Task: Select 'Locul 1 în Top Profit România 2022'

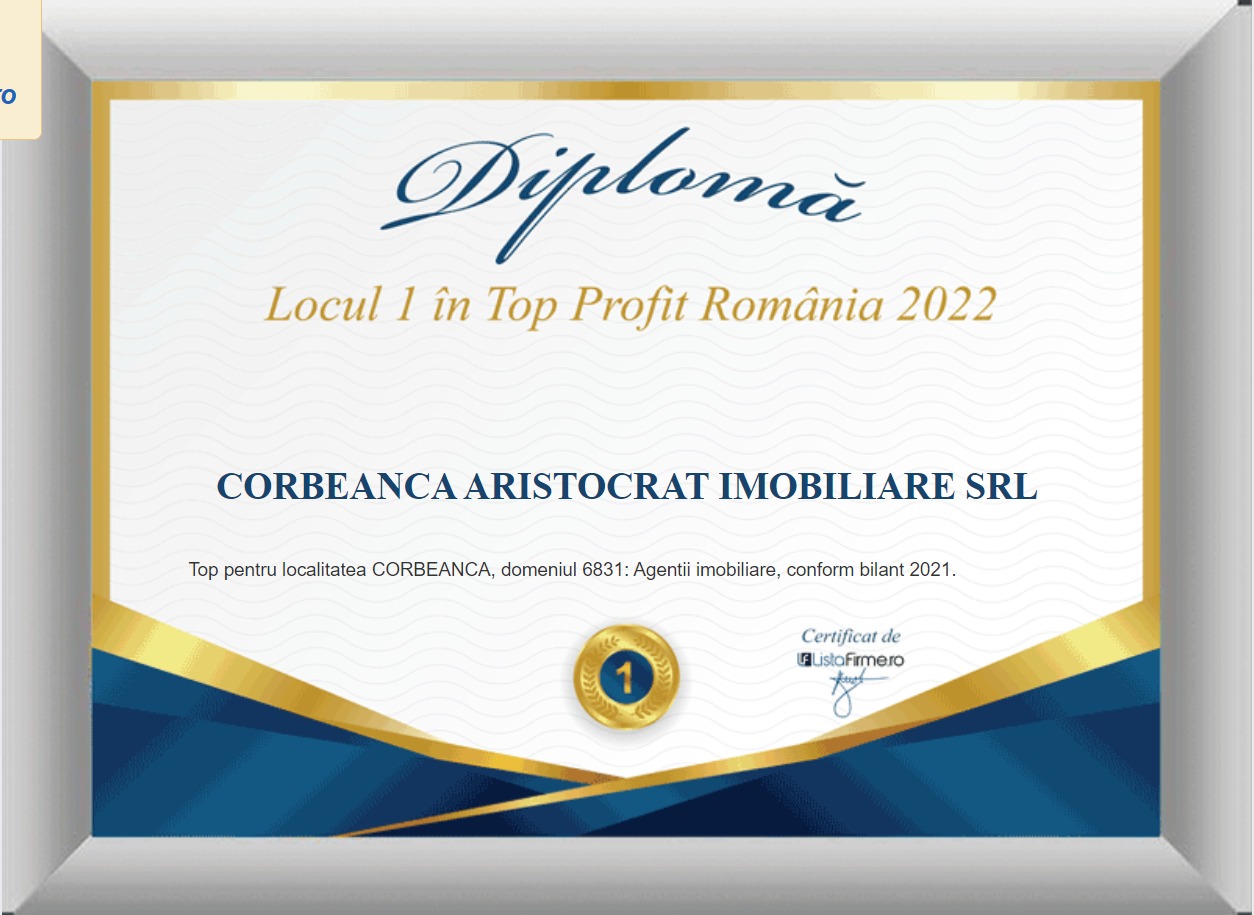Action: (630, 304)
